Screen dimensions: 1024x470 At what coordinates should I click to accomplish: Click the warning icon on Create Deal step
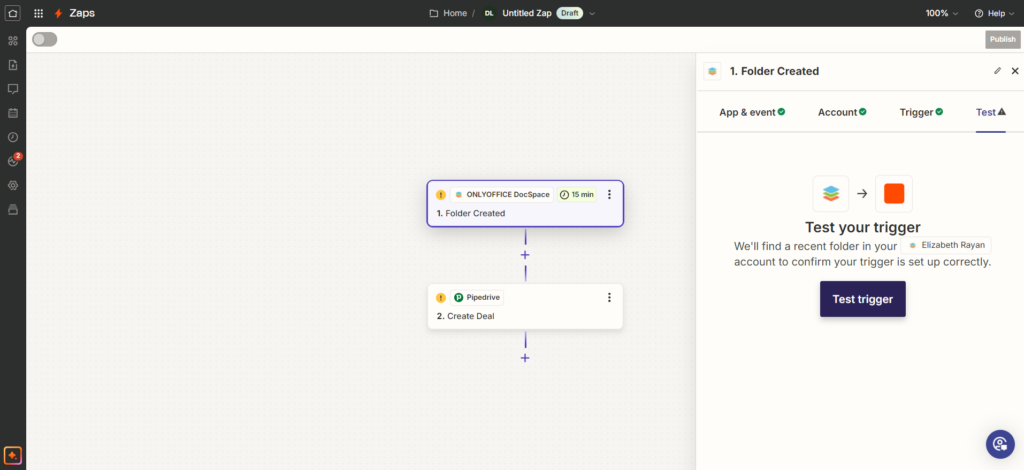pyautogui.click(x=441, y=298)
